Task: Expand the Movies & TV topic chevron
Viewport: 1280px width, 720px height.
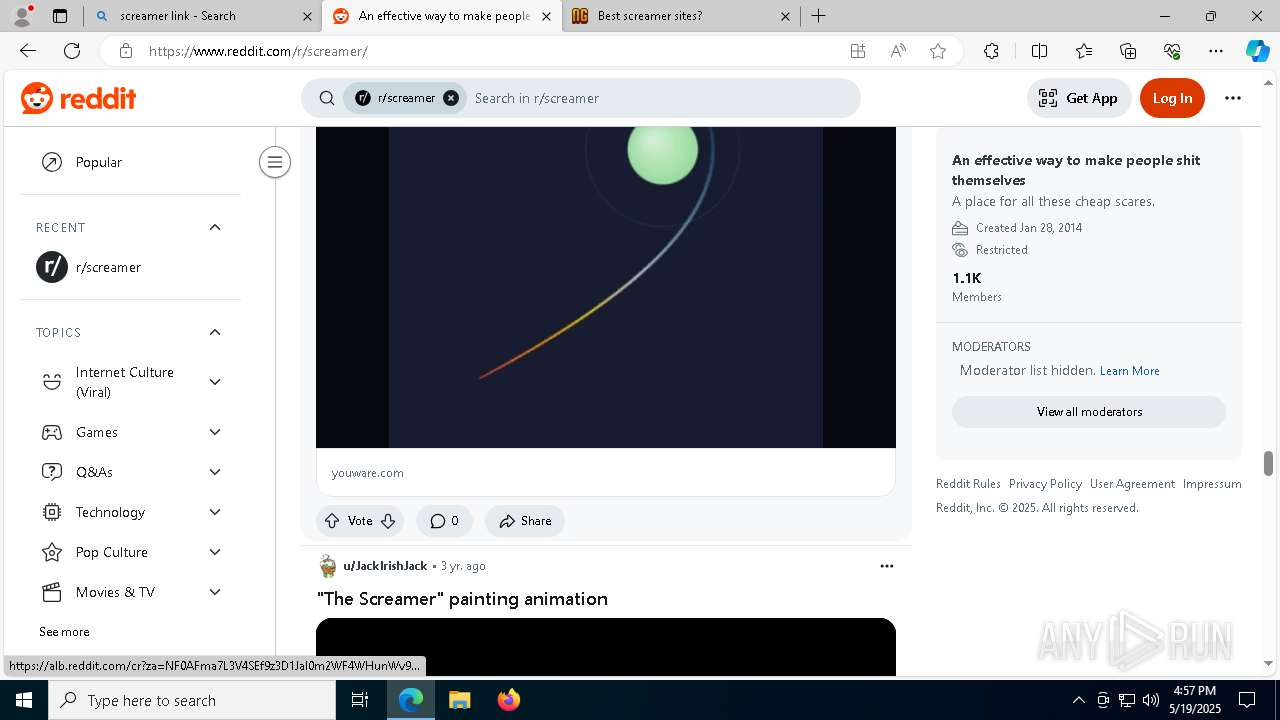Action: click(x=215, y=592)
